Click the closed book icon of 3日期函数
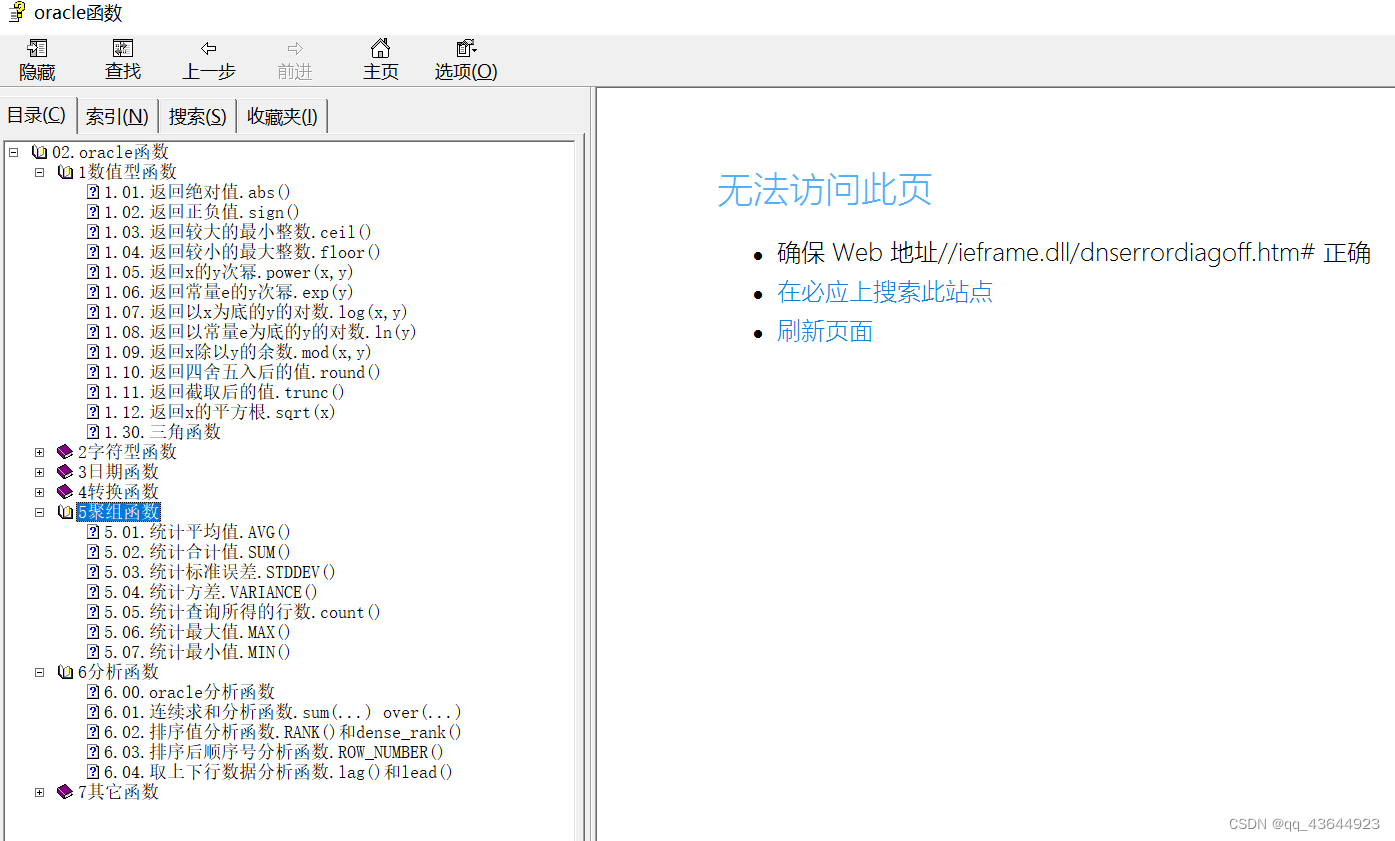1395x841 pixels. click(x=66, y=472)
